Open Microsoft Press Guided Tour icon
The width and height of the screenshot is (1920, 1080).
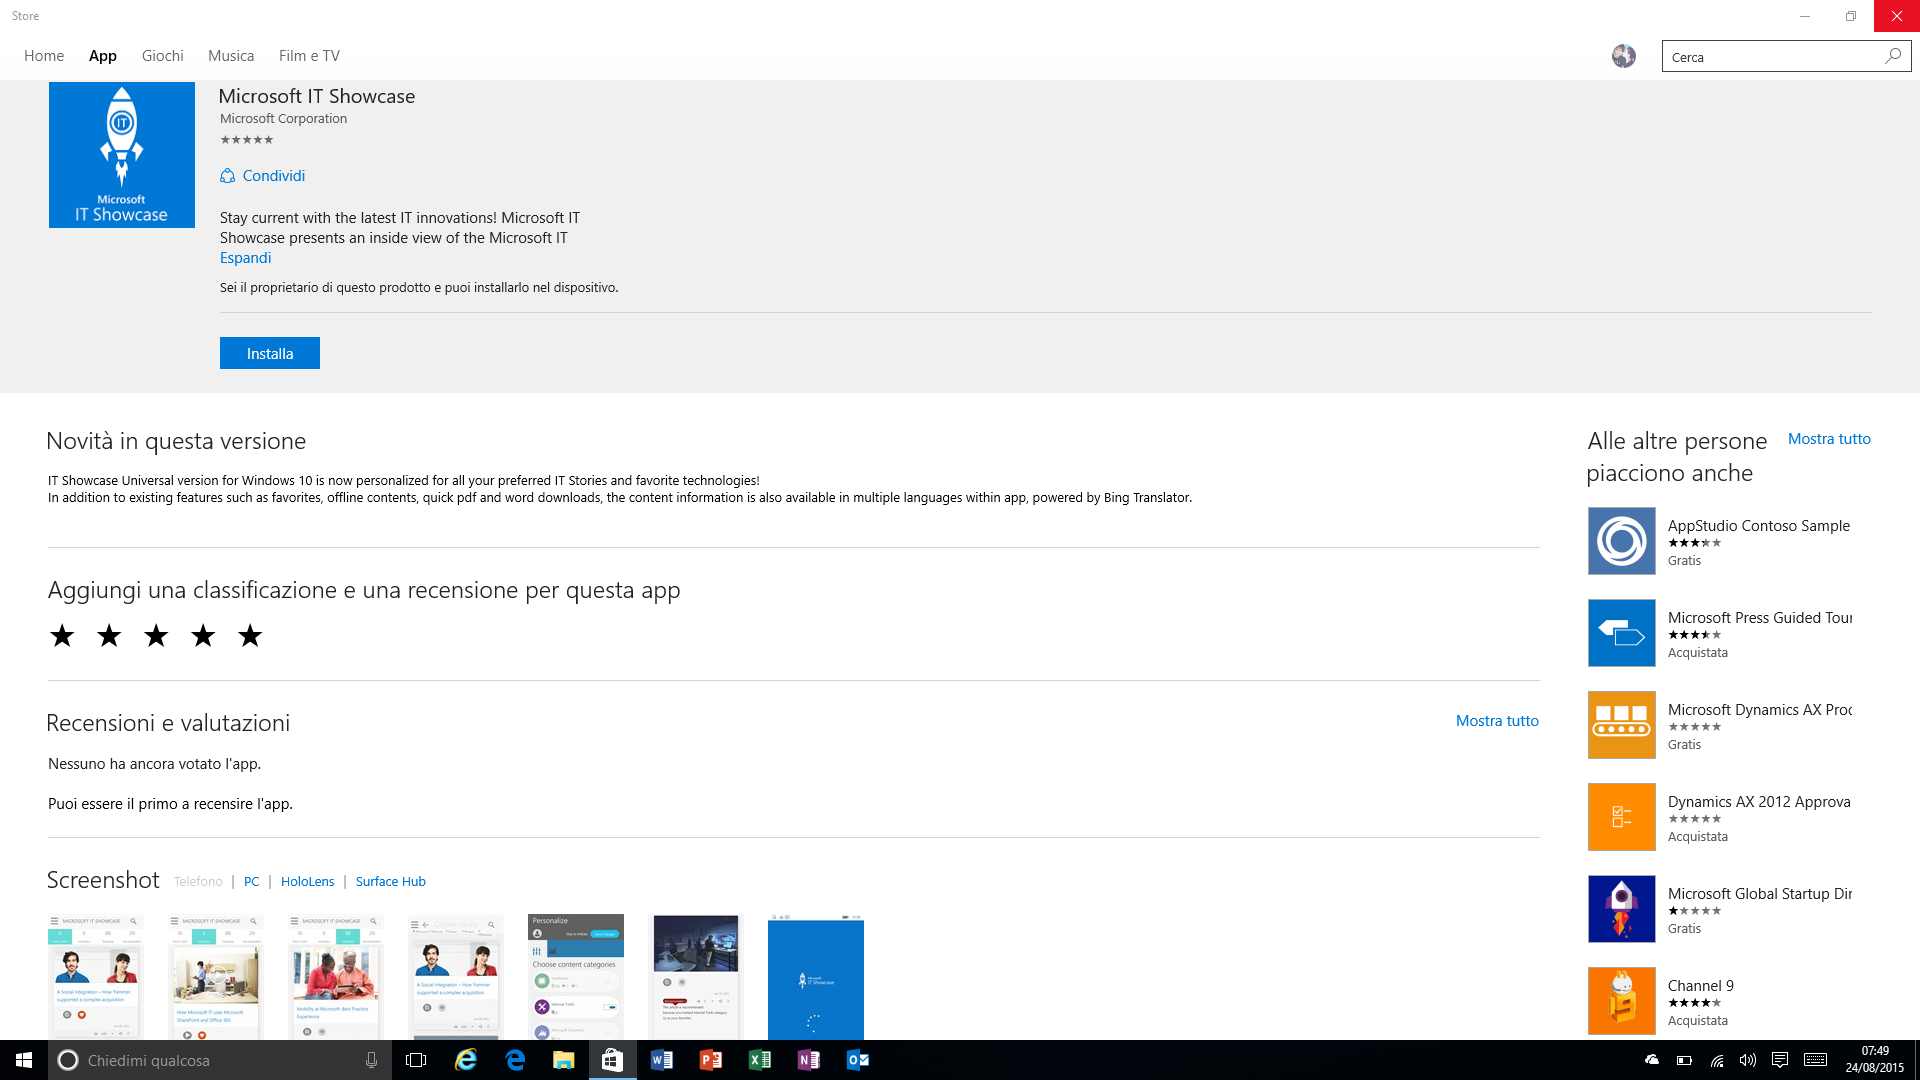click(1622, 633)
